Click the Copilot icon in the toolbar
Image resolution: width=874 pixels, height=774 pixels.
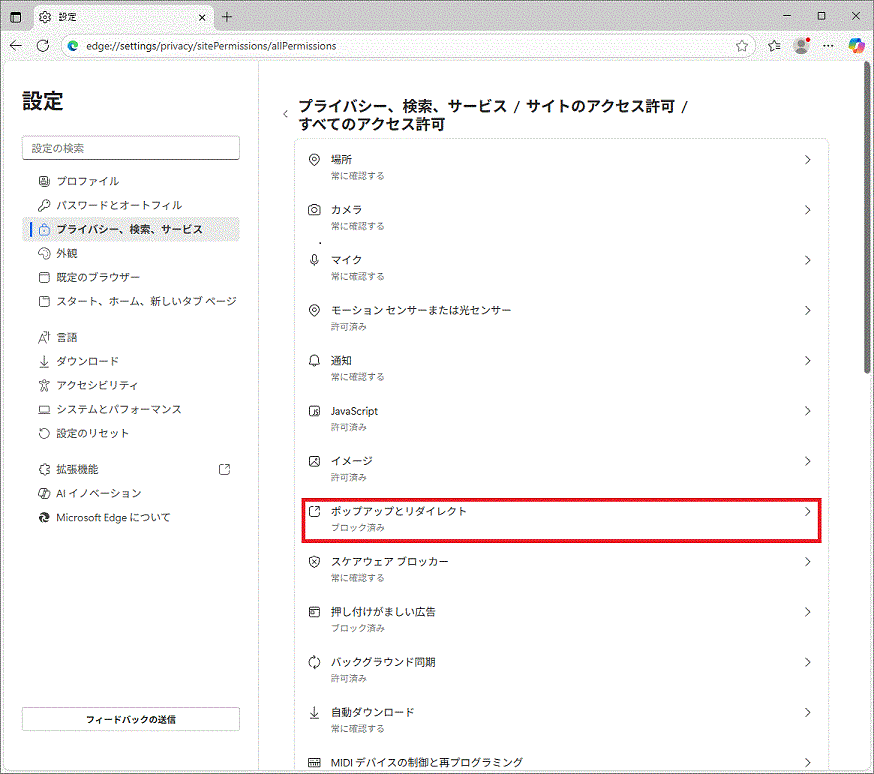coord(856,46)
